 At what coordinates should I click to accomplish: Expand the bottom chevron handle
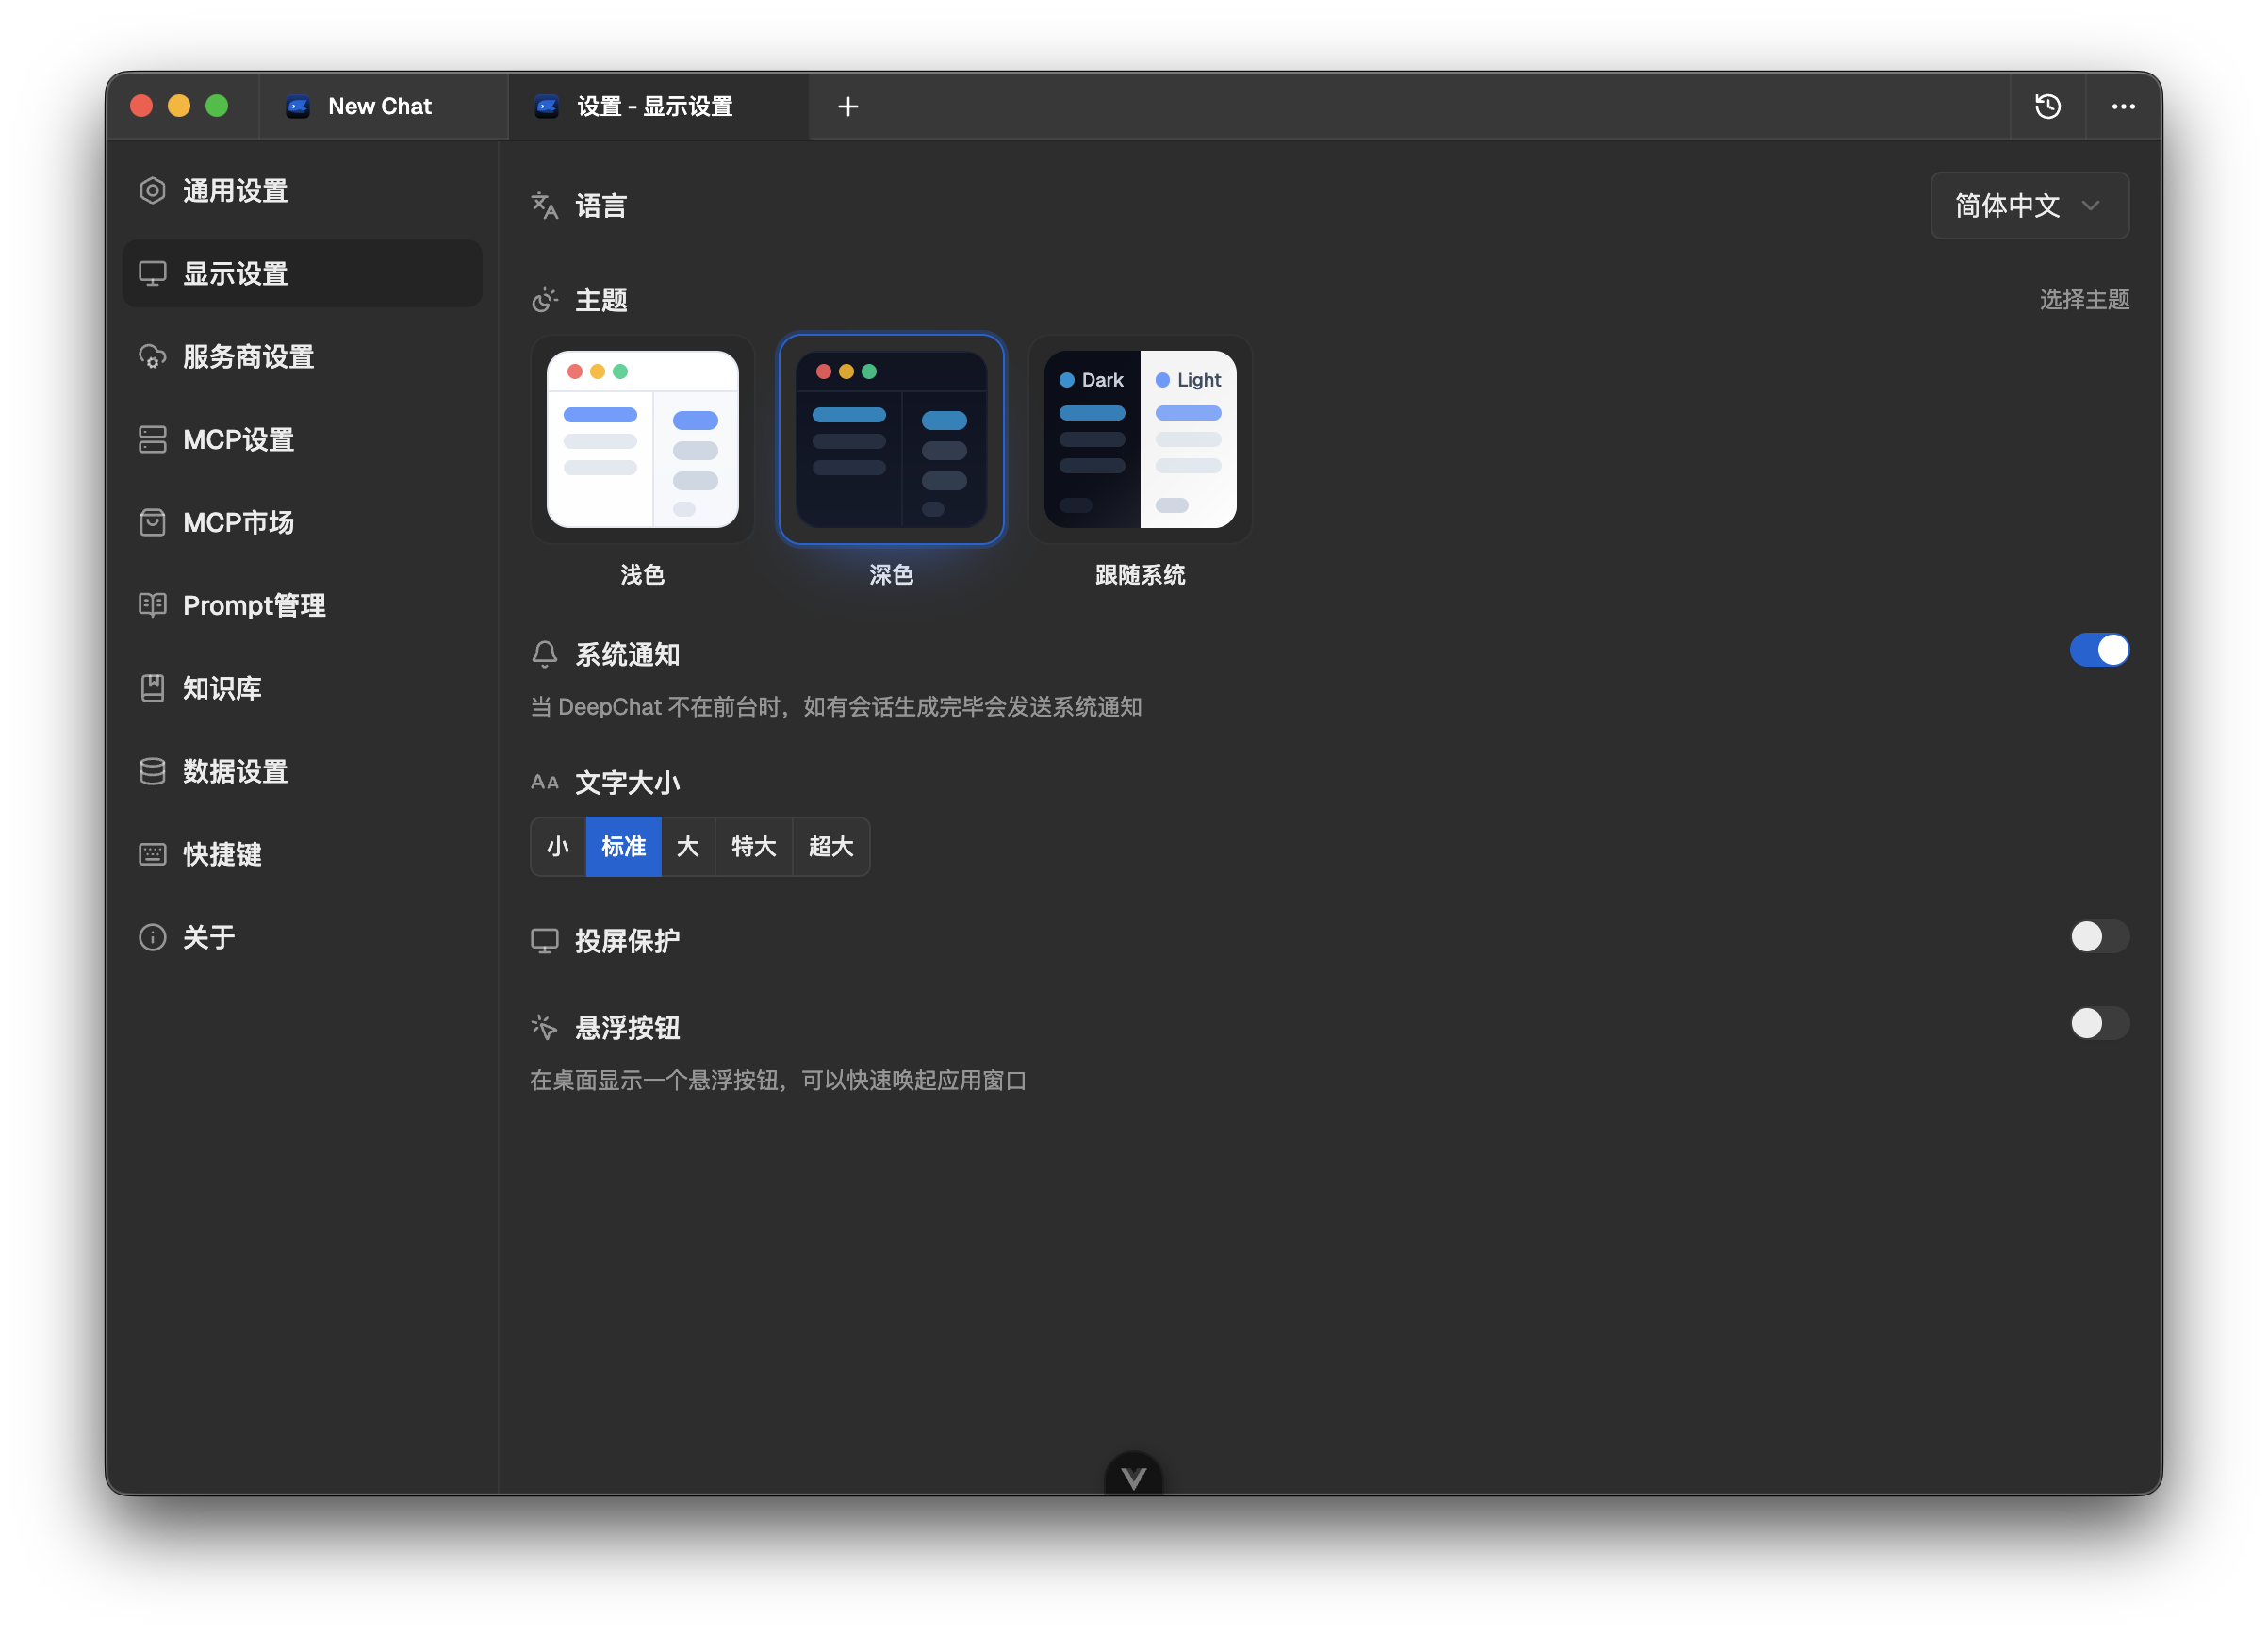click(x=1133, y=1477)
